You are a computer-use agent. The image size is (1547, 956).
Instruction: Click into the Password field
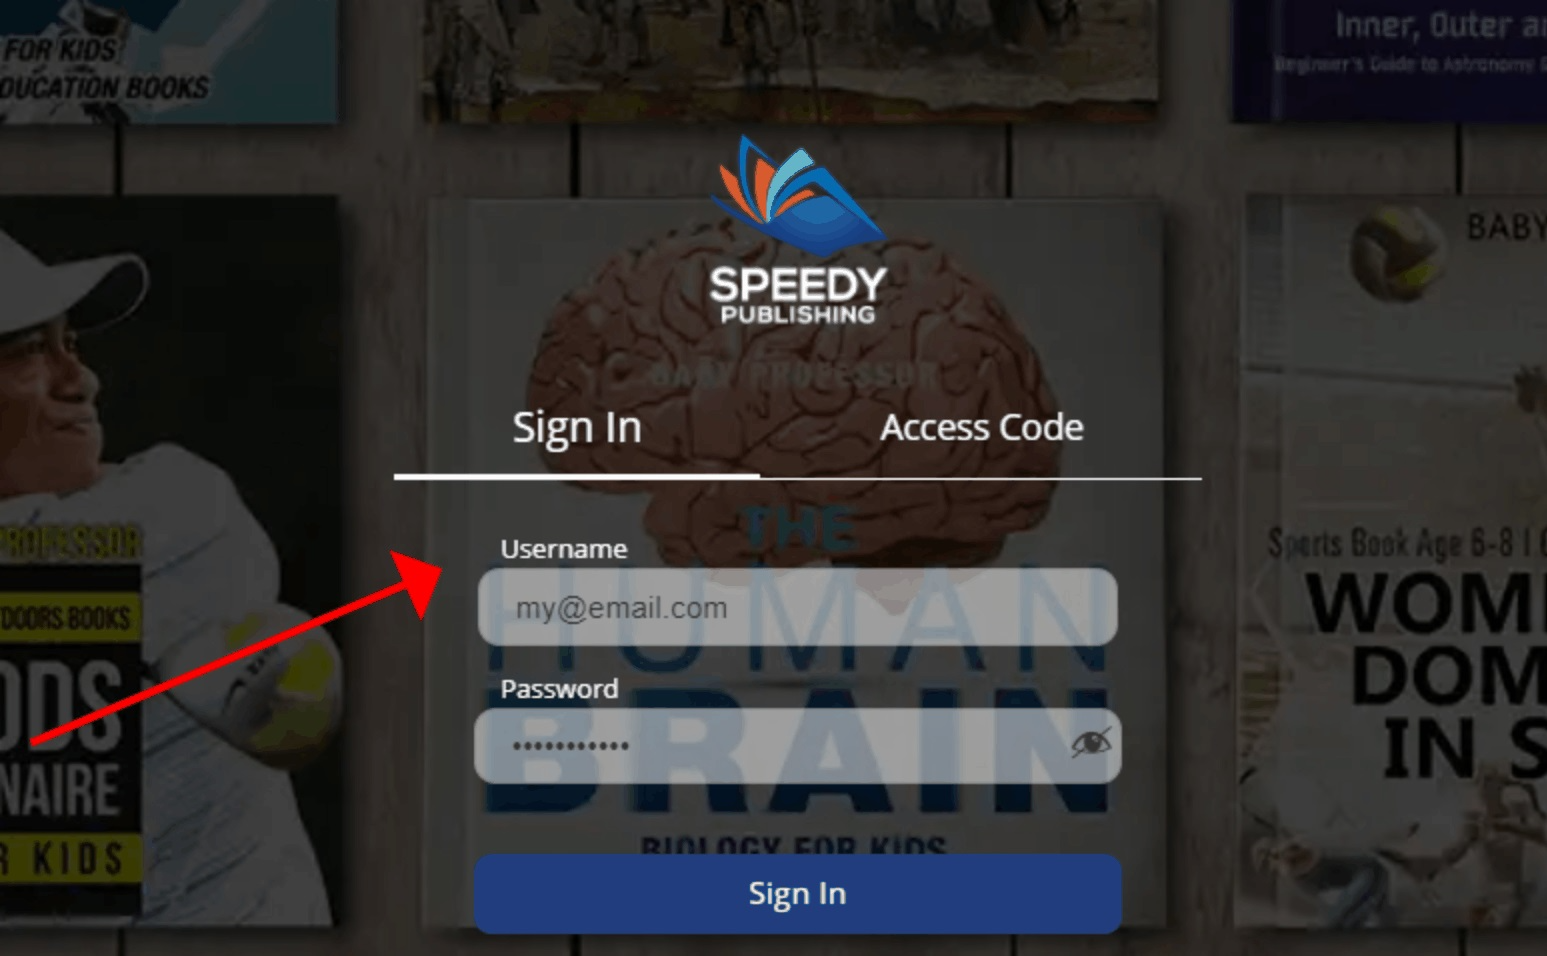[x=797, y=746]
